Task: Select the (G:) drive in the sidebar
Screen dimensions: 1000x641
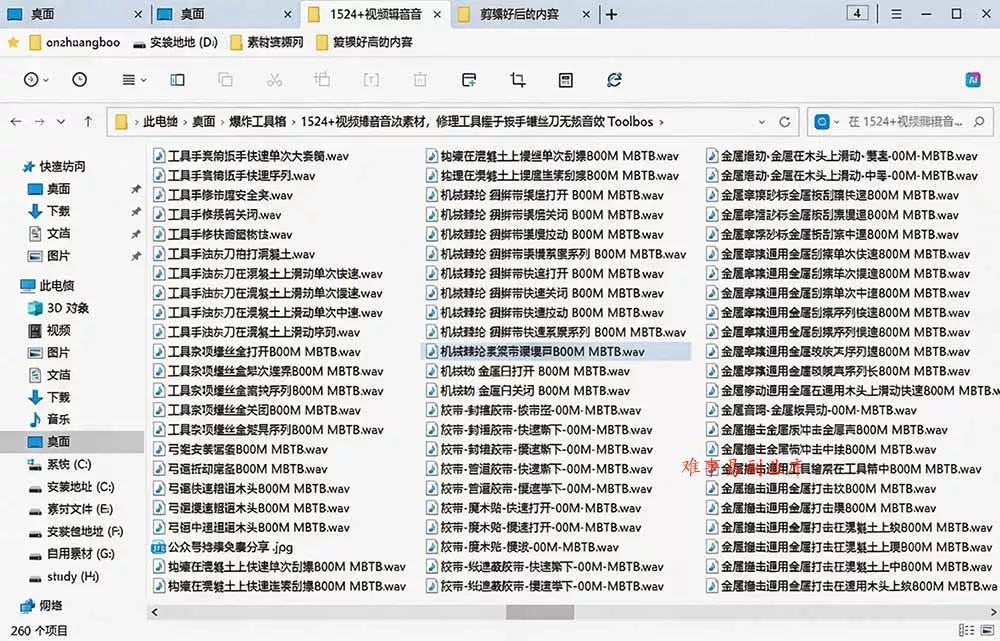Action: tap(71, 554)
